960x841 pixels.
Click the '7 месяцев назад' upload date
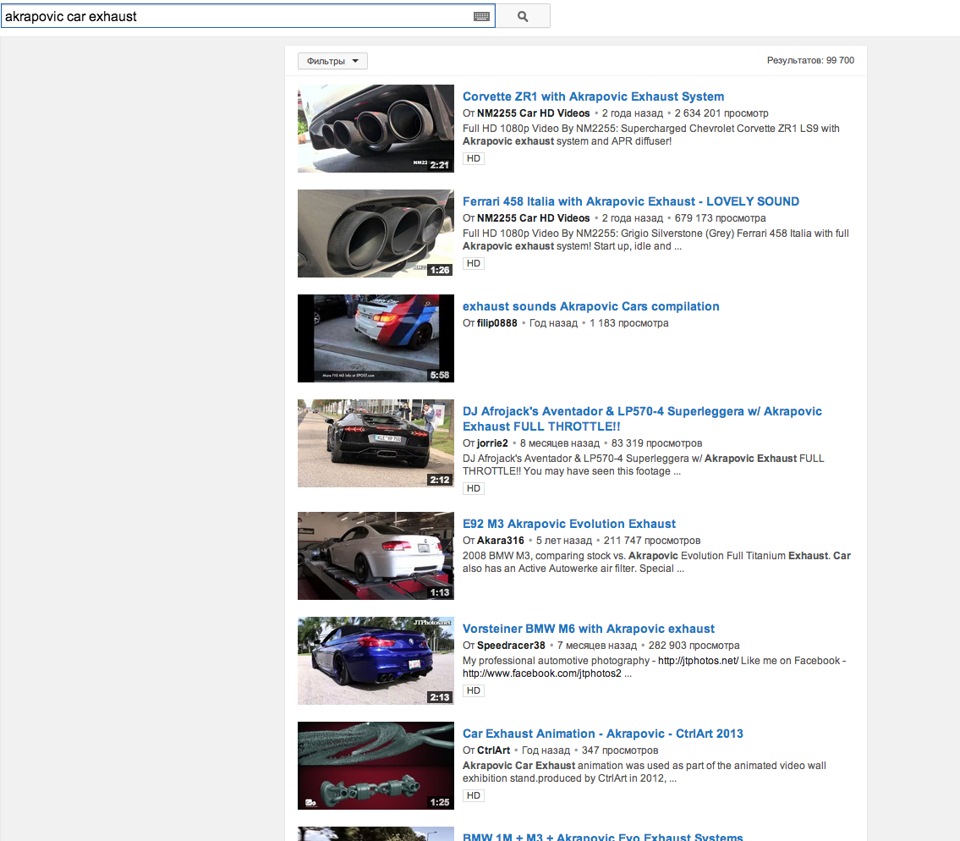click(x=597, y=645)
